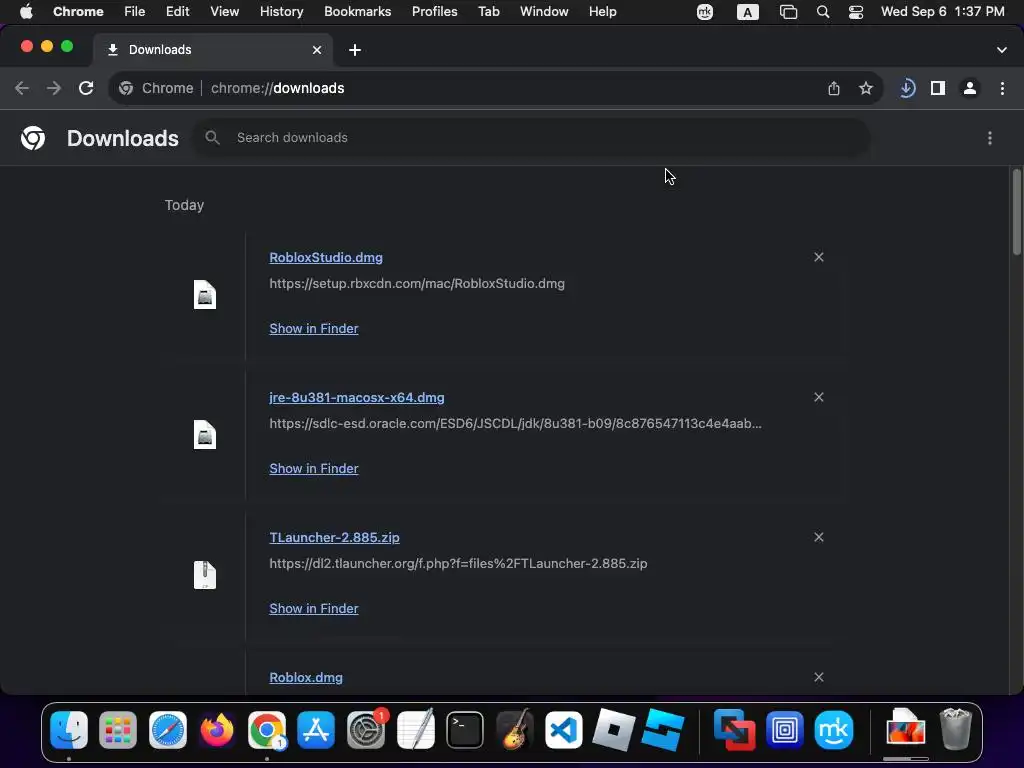The image size is (1024, 768).
Task: Click the input source A icon
Action: pyautogui.click(x=748, y=12)
